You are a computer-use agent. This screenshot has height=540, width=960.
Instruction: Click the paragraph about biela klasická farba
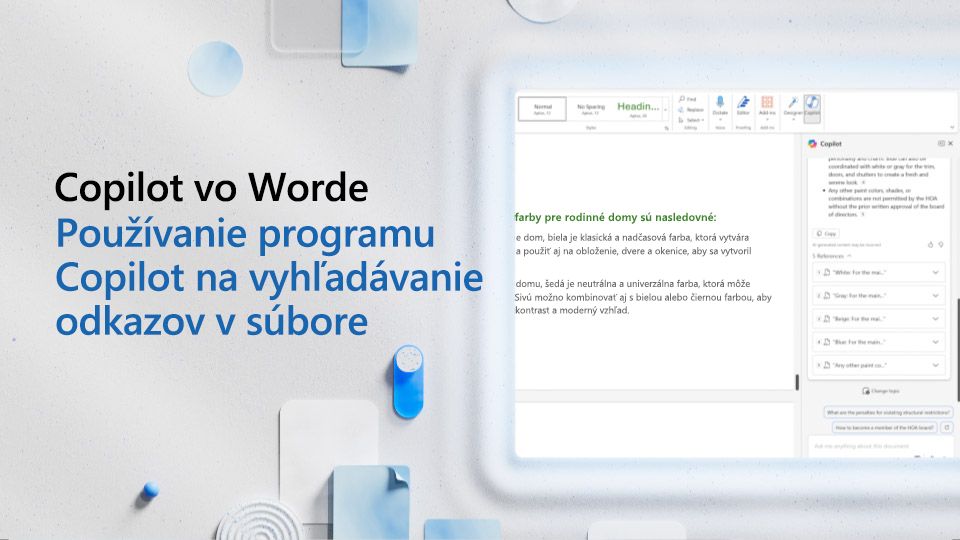tap(633, 244)
